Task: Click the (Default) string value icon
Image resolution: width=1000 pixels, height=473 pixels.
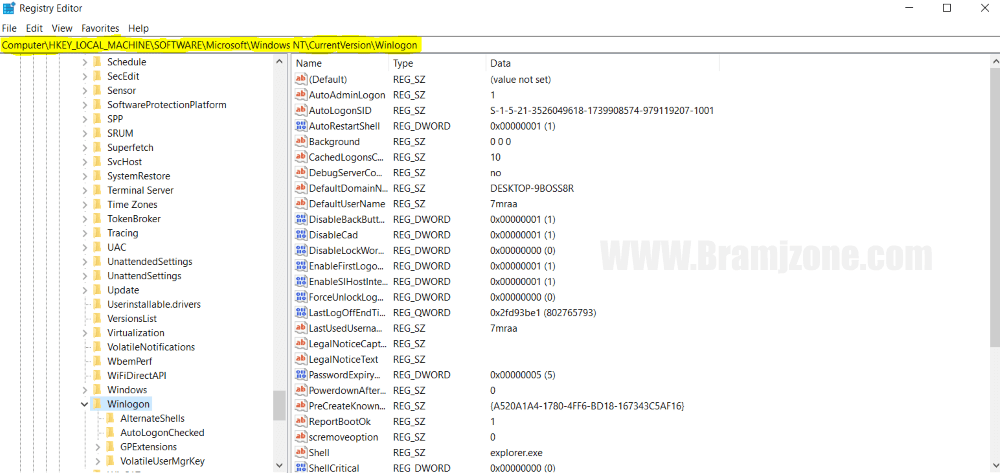Action: [x=301, y=80]
